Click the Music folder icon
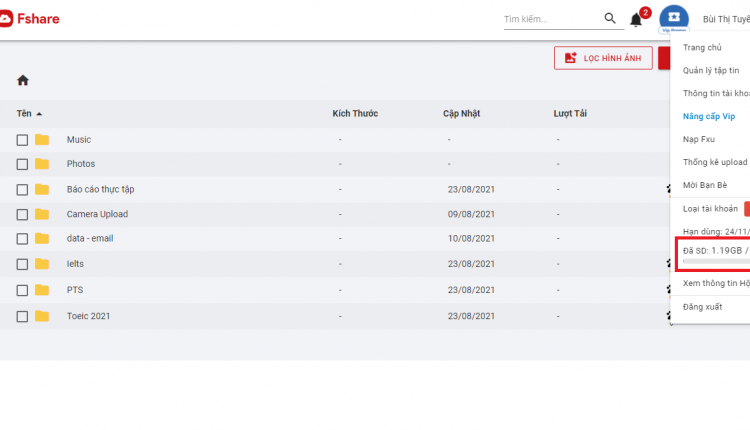750x430 pixels. pos(42,140)
